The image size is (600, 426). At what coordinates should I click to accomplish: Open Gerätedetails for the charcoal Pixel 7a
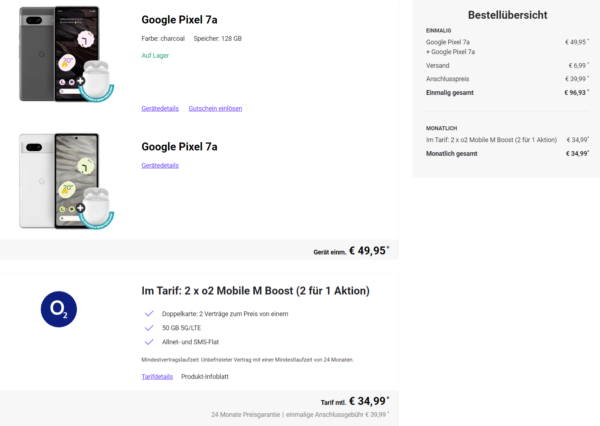pos(160,108)
